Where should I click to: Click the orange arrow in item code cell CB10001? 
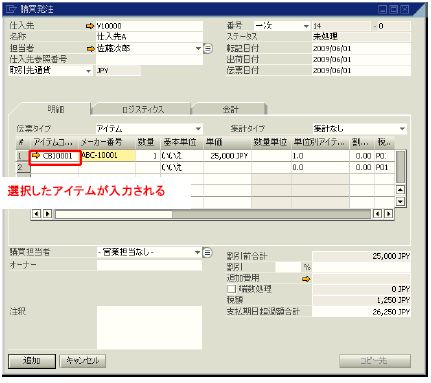[x=36, y=156]
